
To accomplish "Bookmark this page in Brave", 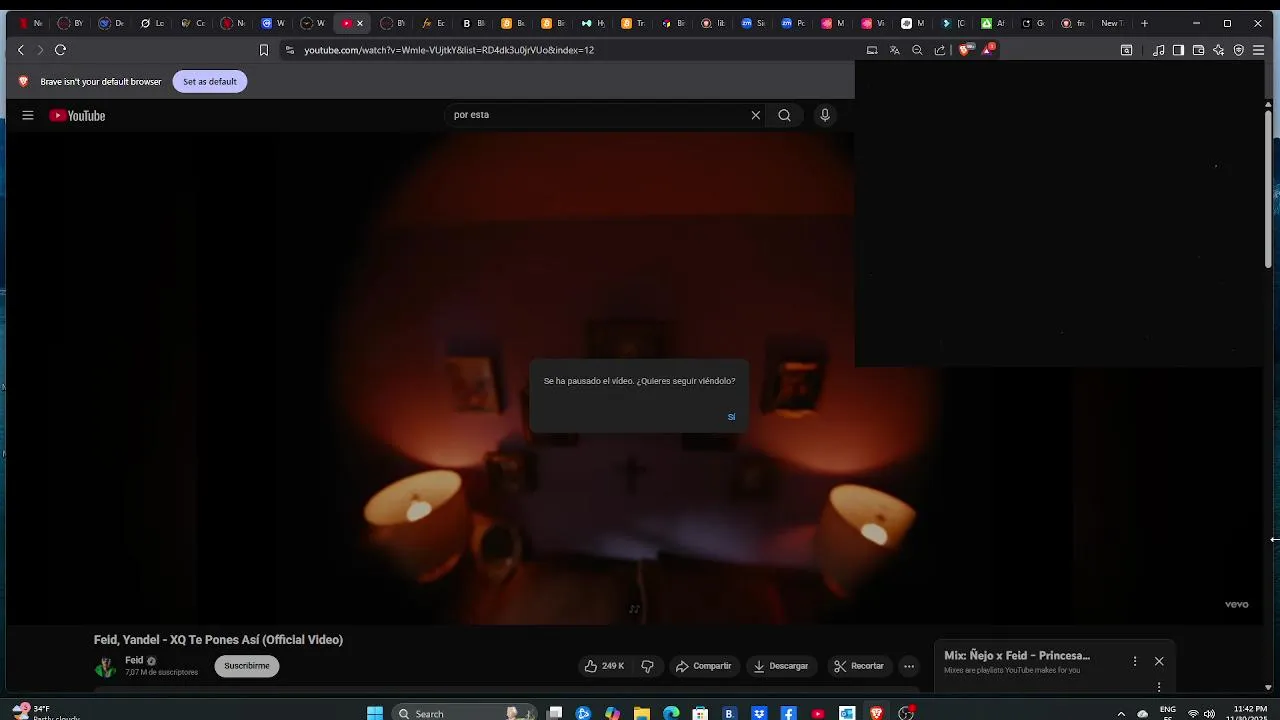I will click(264, 50).
